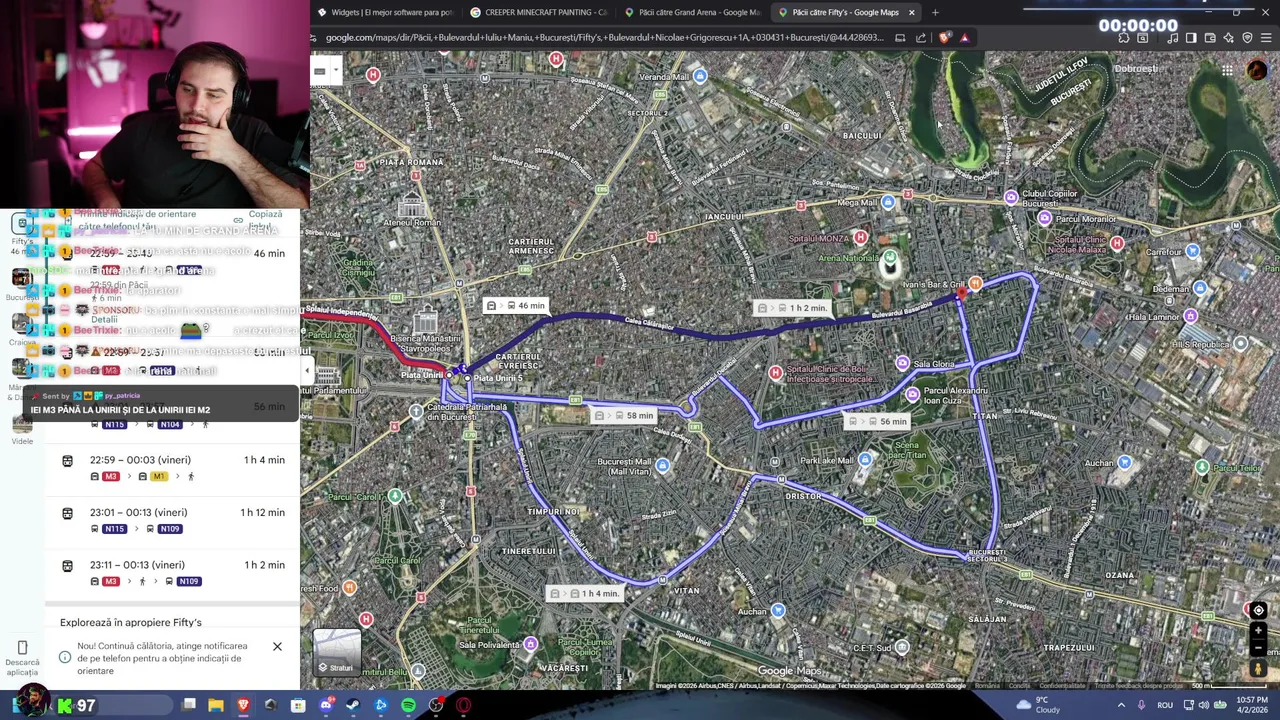
Task: Open clock showing 10:57 PM
Action: click(x=1252, y=705)
